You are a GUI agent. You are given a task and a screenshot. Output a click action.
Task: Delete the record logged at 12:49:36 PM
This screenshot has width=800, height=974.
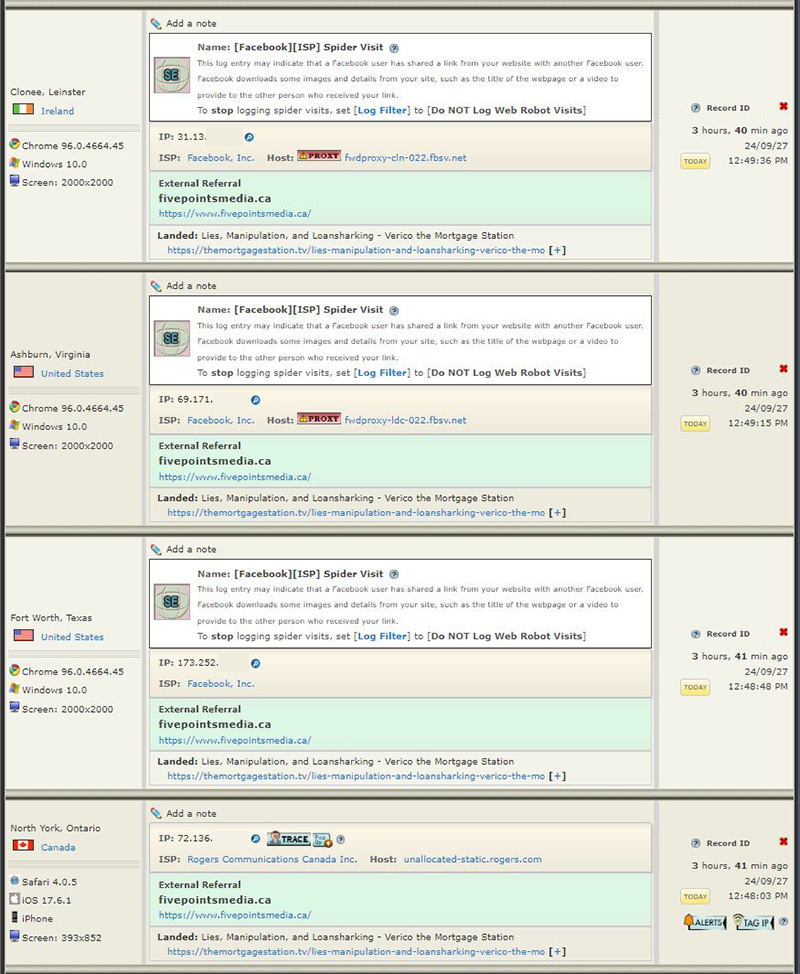783,107
